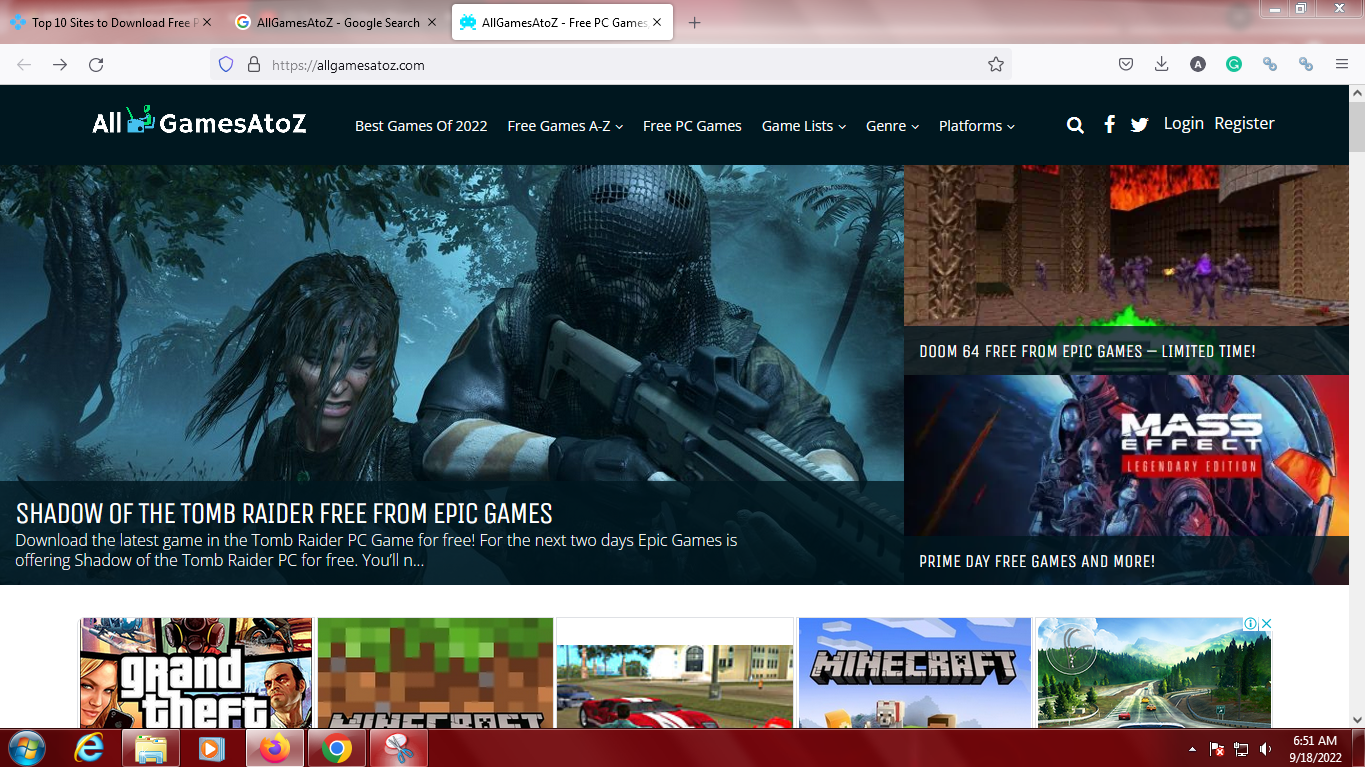Open Google Chrome from the taskbar
This screenshot has width=1365, height=767.
(x=337, y=748)
